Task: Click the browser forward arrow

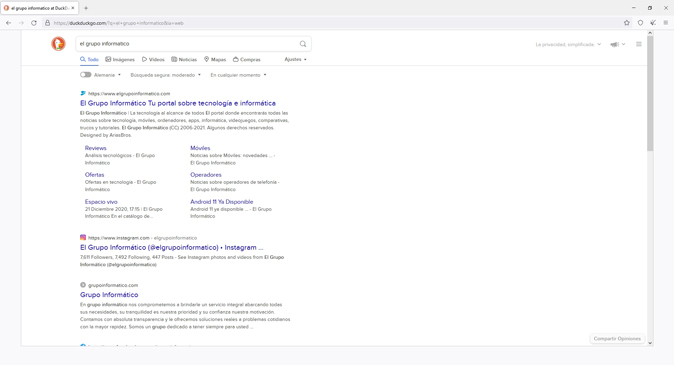Action: pos(21,23)
